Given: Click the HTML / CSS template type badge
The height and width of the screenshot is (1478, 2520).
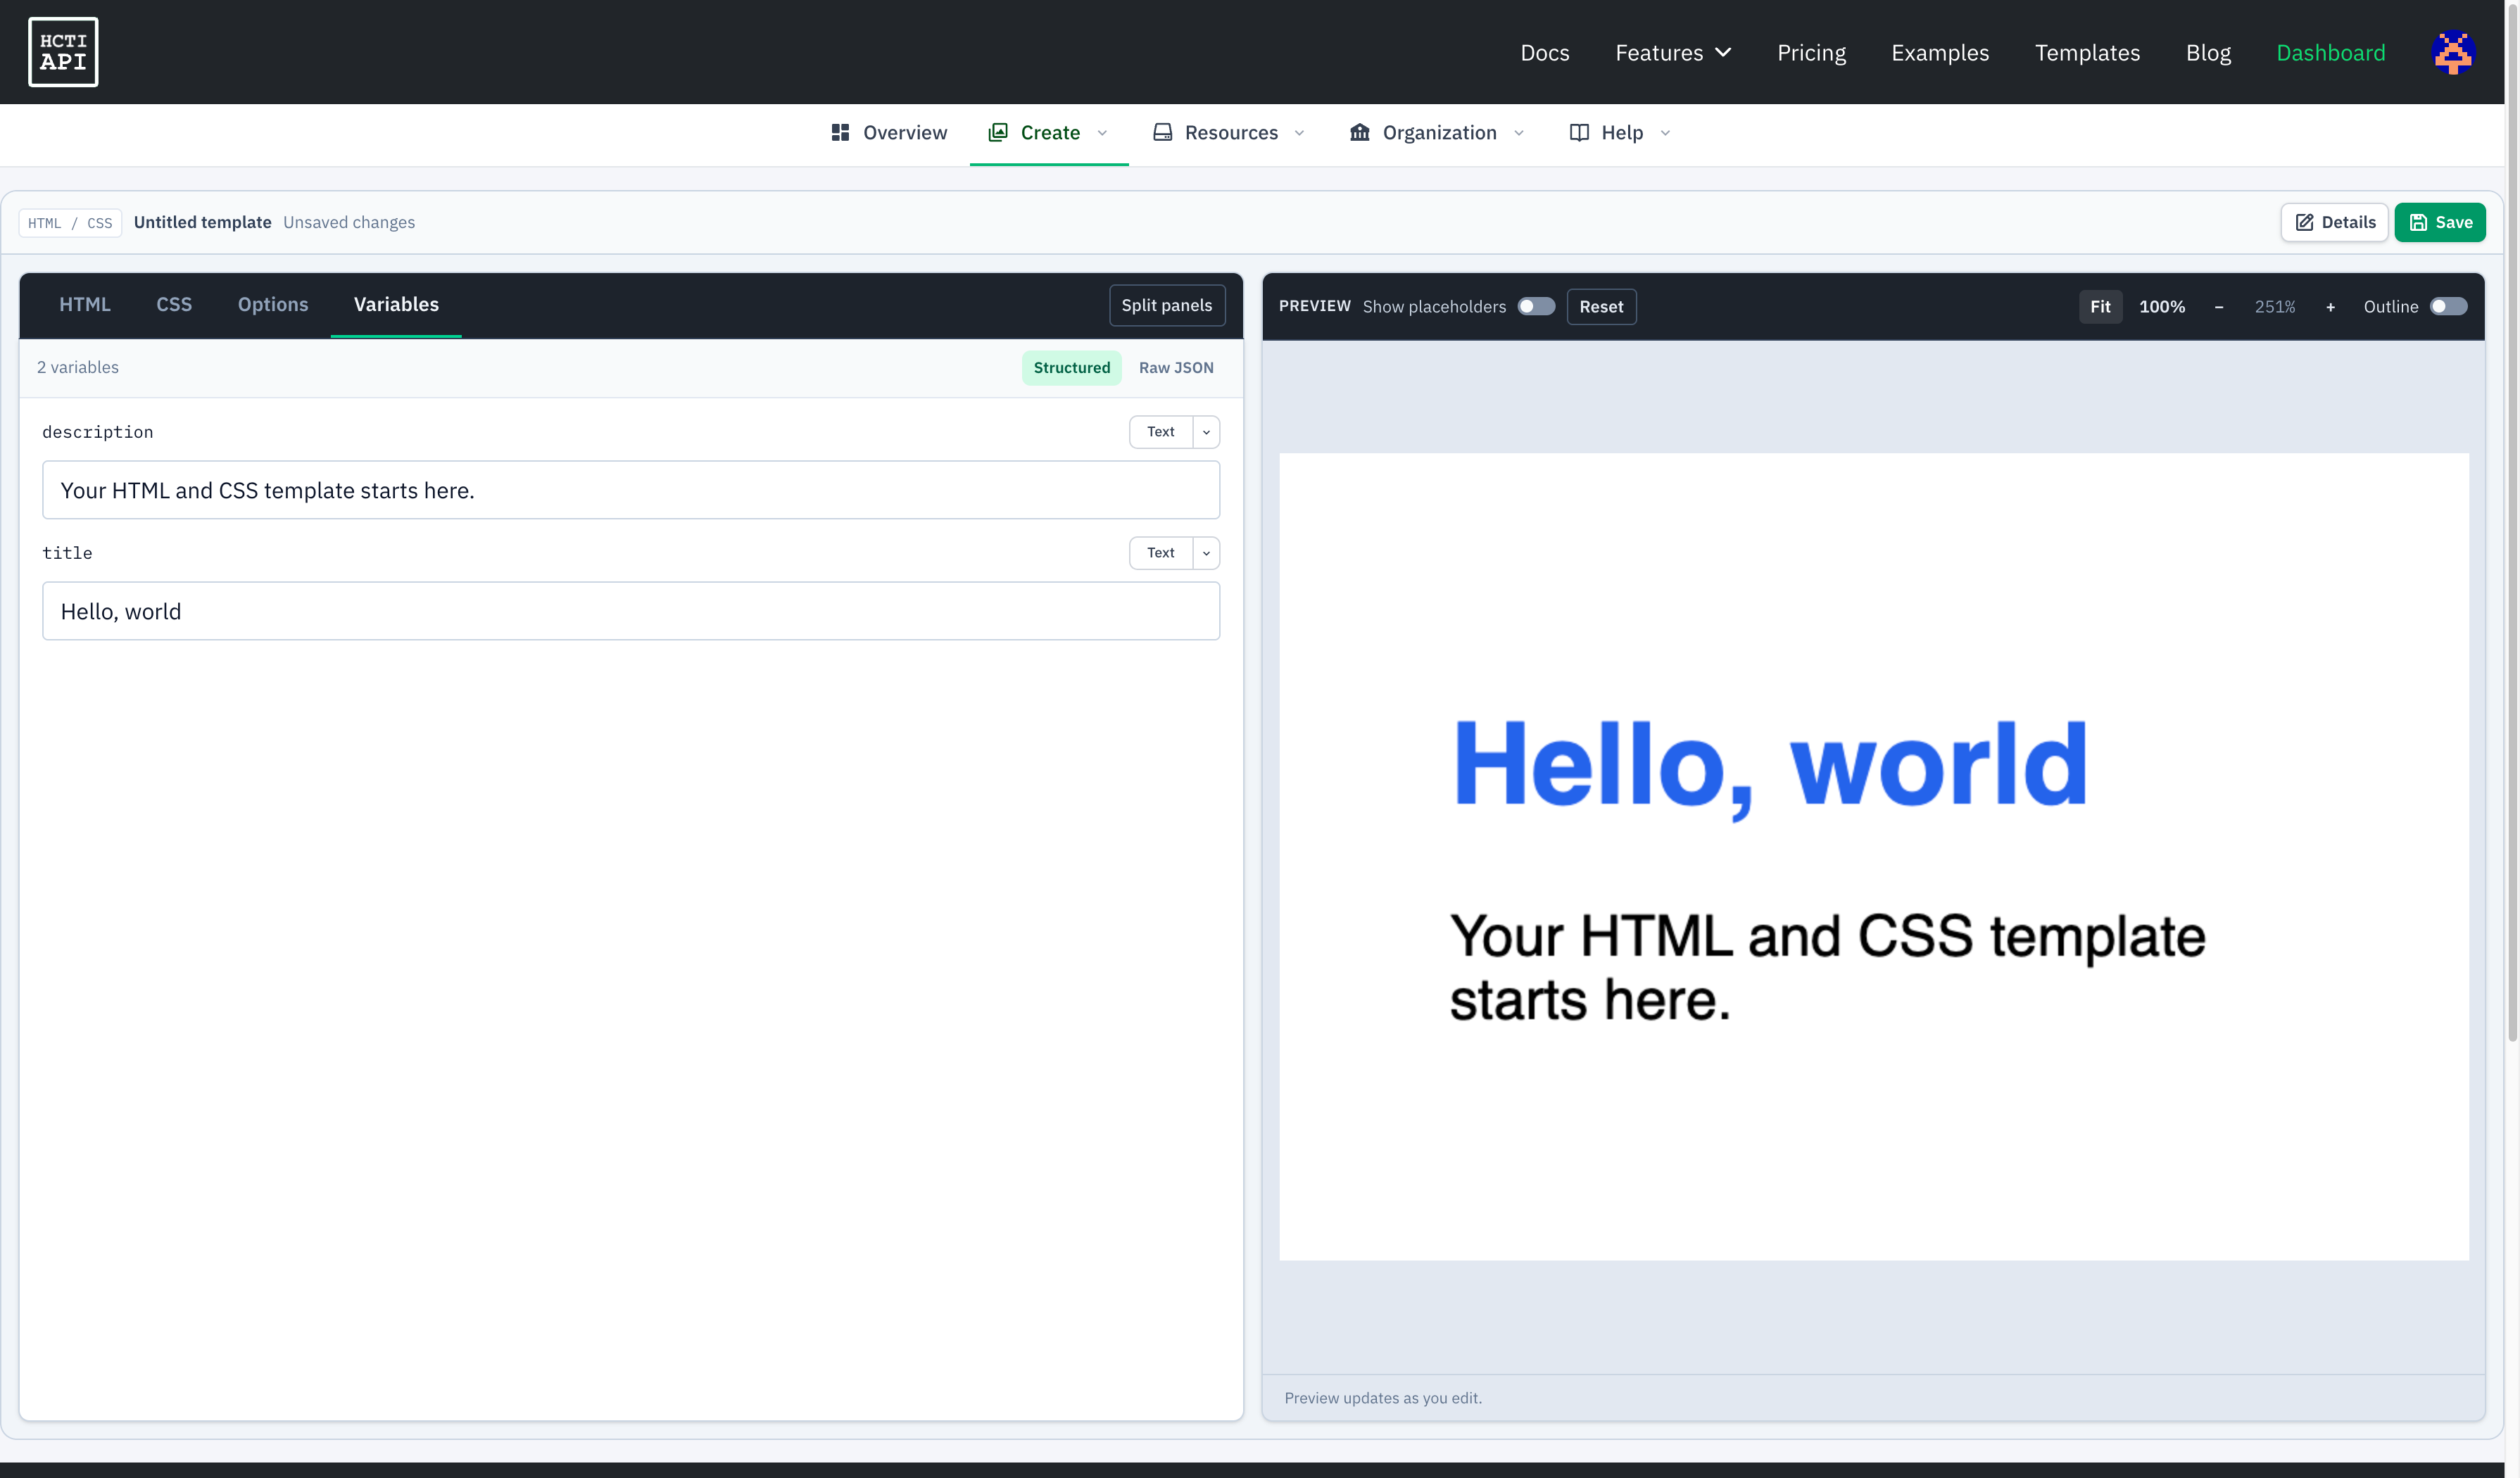Looking at the screenshot, I should [70, 223].
